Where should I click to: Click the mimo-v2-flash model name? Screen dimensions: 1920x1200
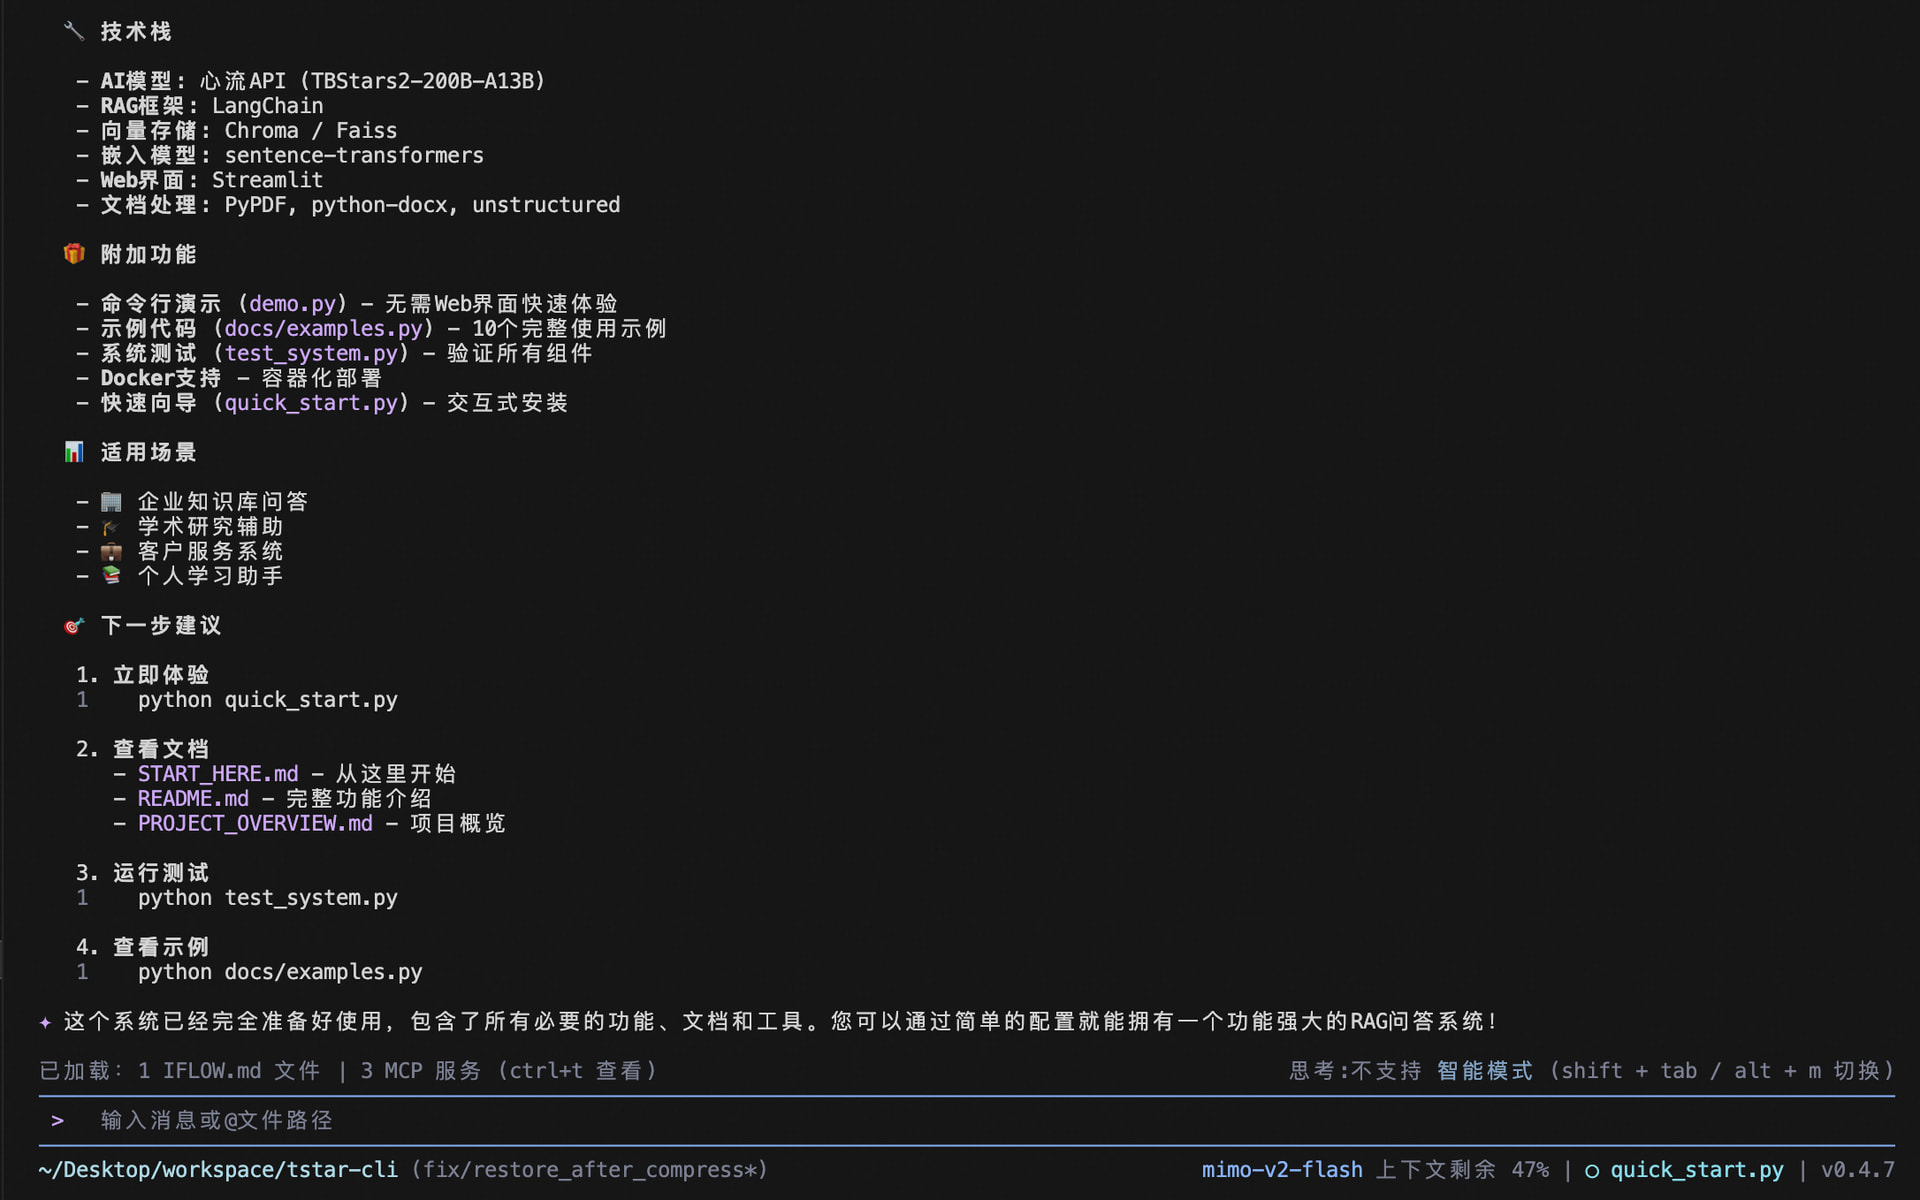(x=1282, y=1170)
